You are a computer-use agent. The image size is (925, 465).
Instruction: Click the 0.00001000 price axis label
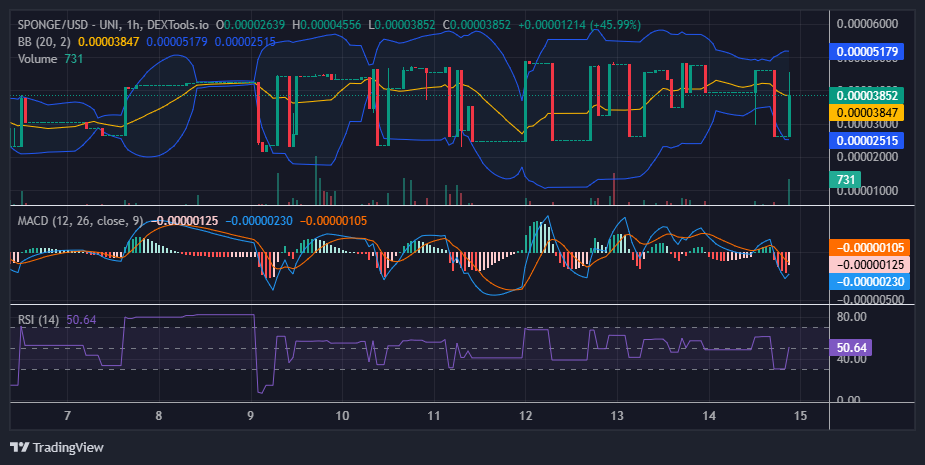pyautogui.click(x=867, y=191)
